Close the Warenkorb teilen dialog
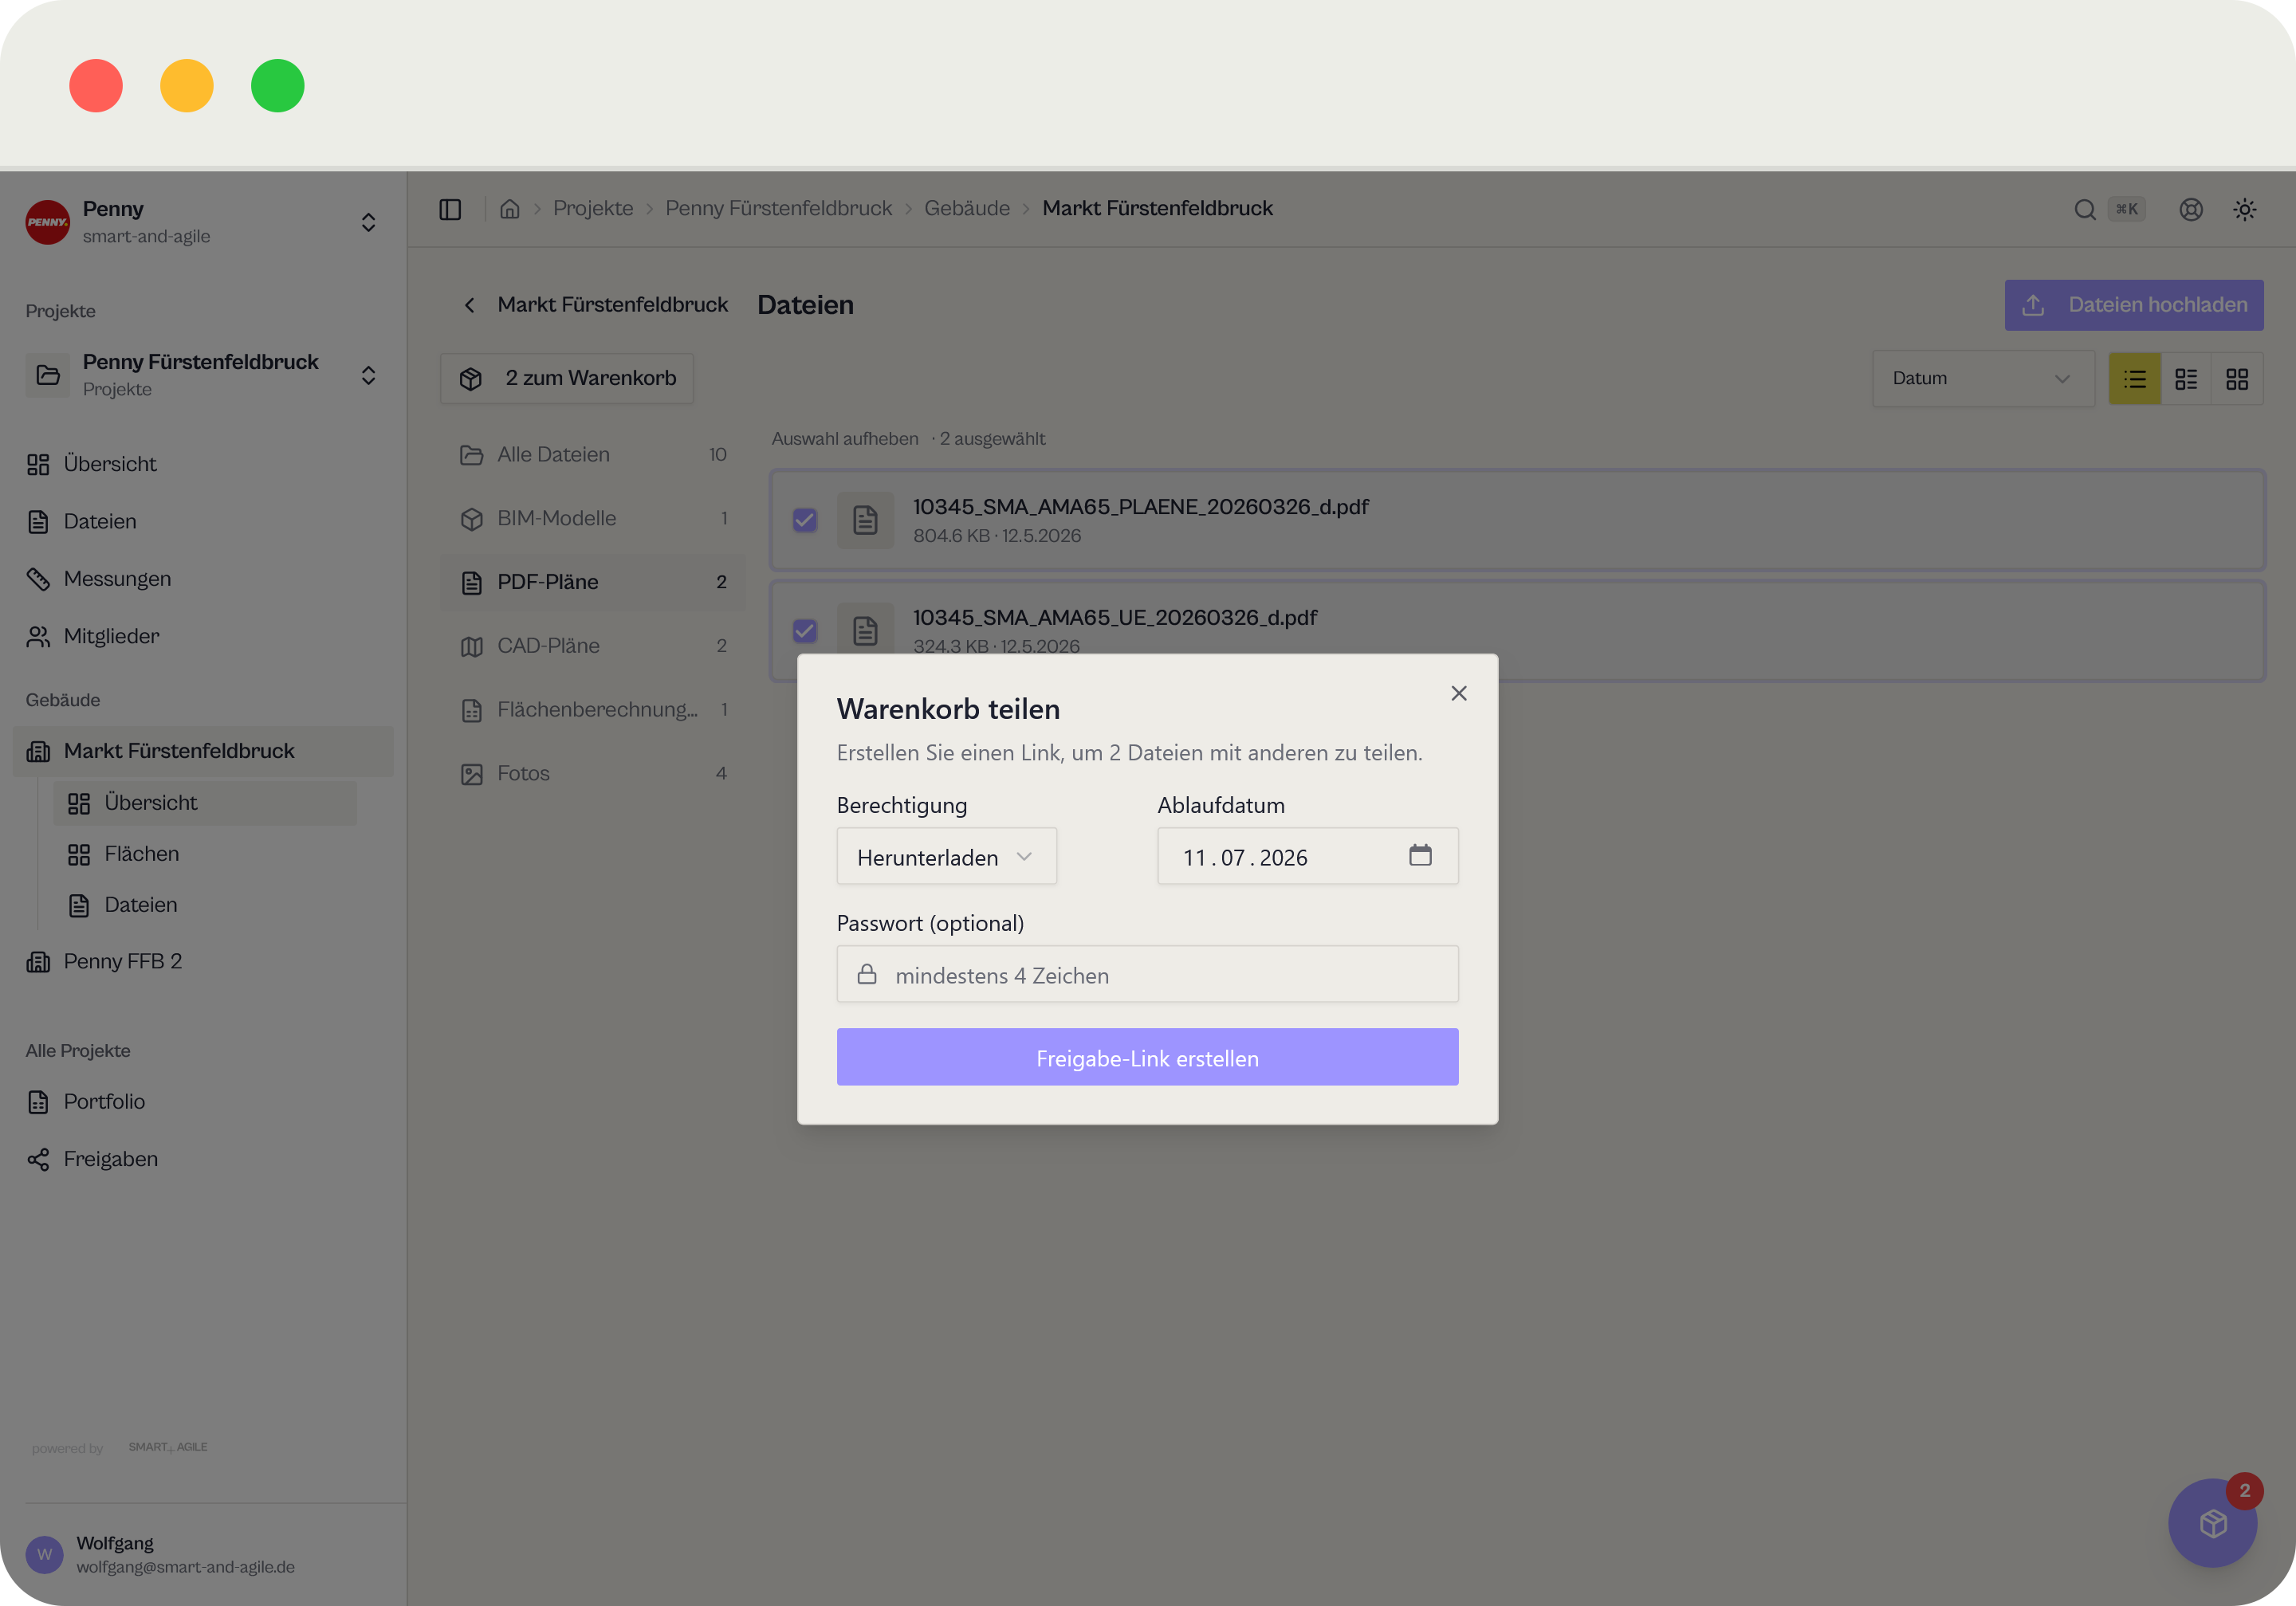 (1459, 693)
